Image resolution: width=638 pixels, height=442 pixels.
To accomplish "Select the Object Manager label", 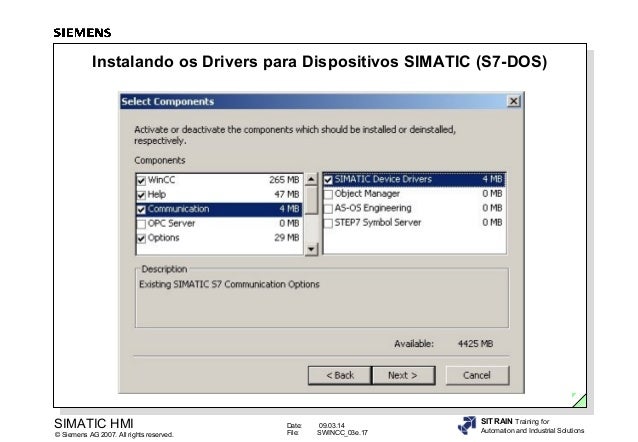I will [x=367, y=194].
